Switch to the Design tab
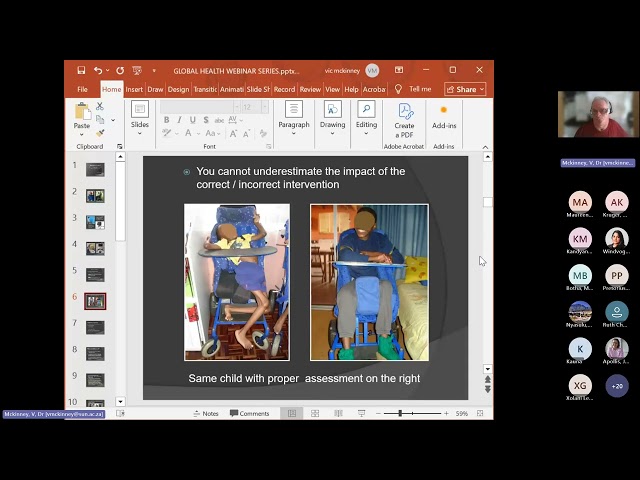This screenshot has height=480, width=640. (x=178, y=89)
